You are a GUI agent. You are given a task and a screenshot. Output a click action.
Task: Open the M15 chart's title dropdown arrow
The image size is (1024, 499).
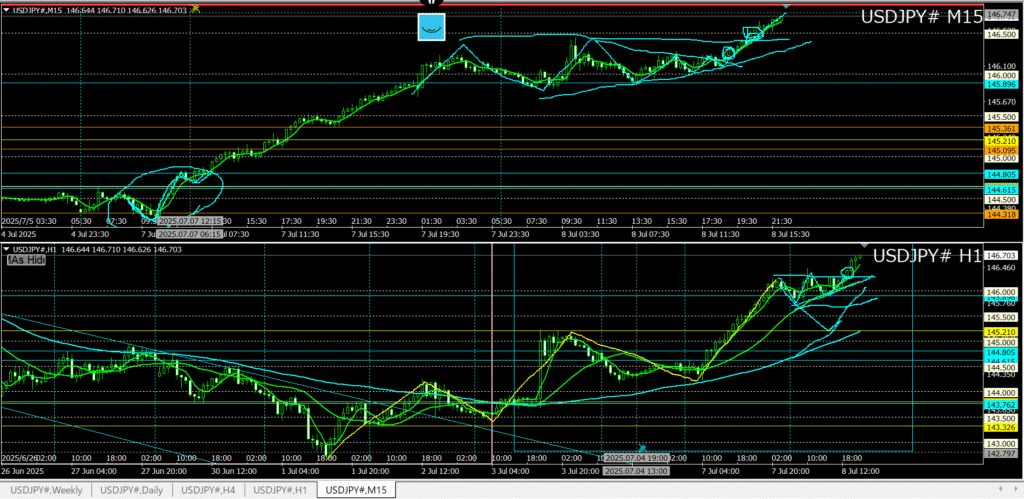click(x=6, y=9)
